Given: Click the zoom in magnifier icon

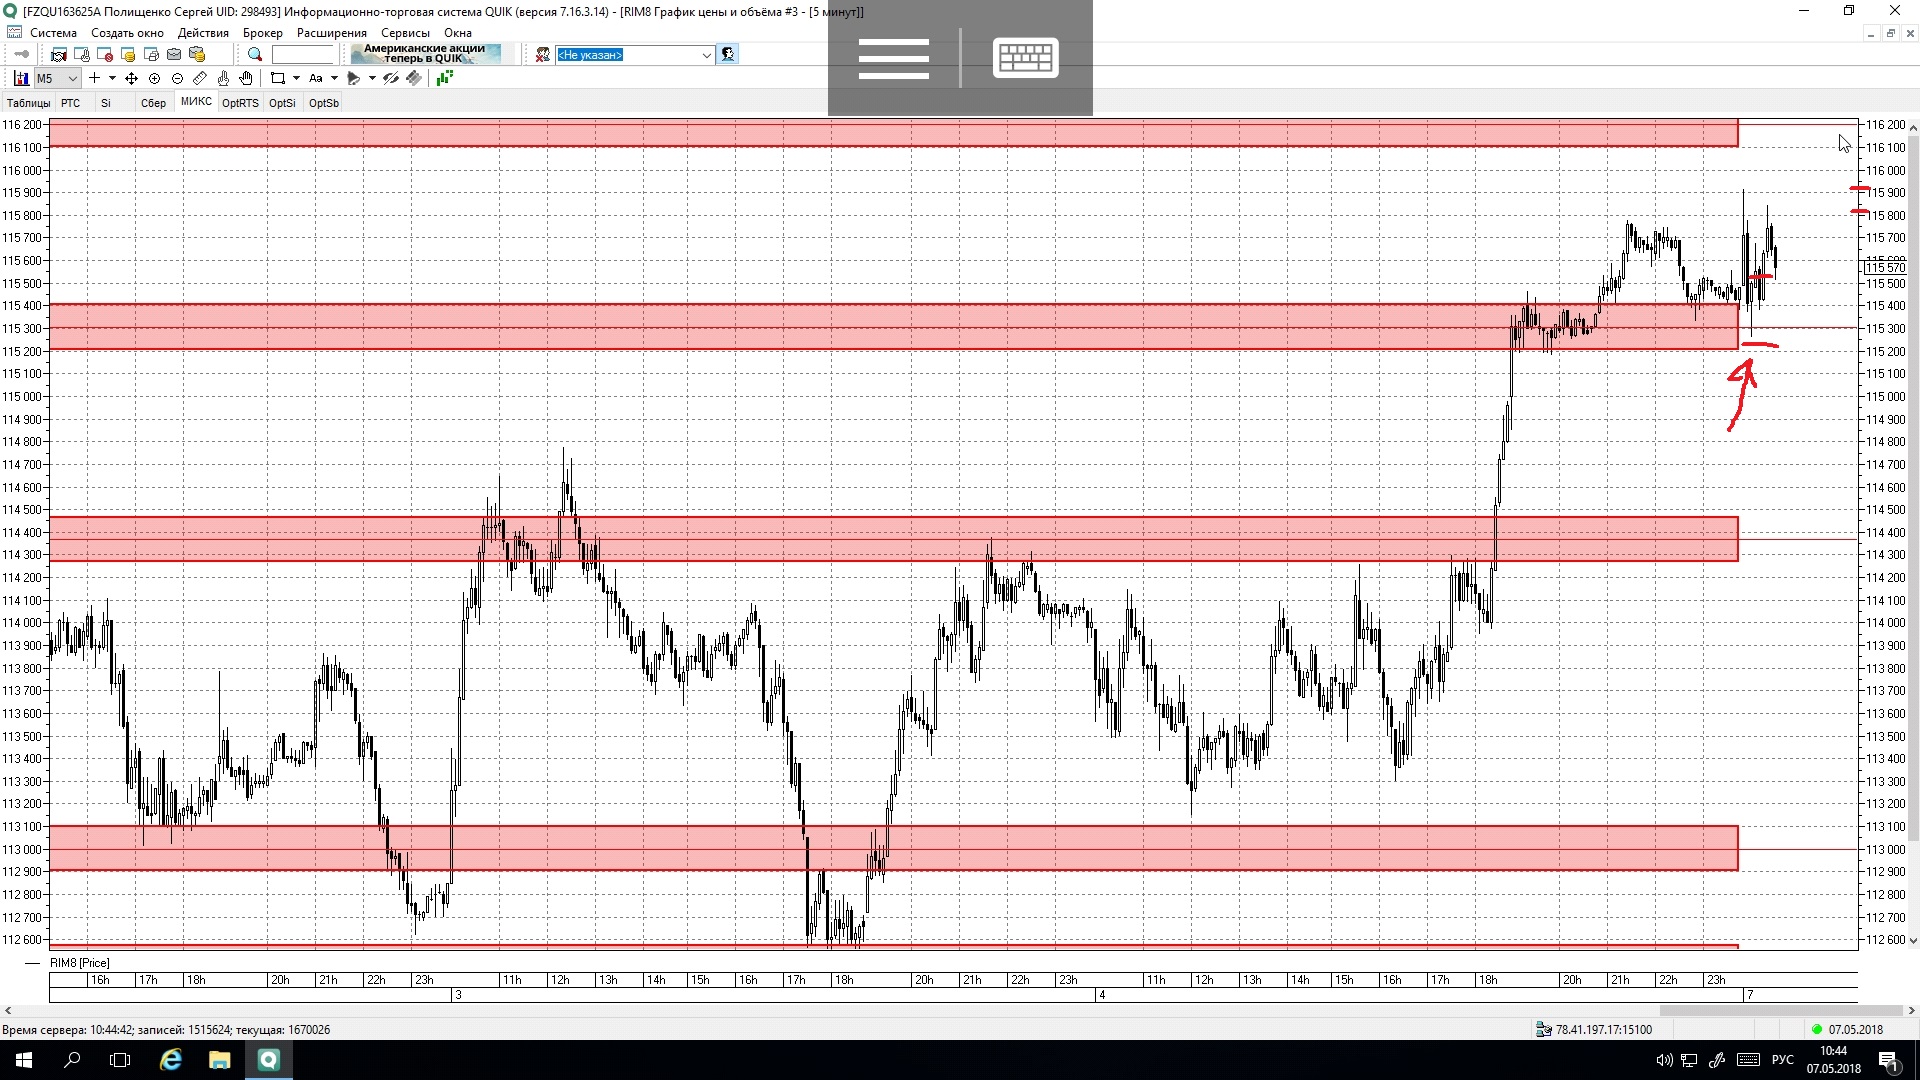Looking at the screenshot, I should [154, 78].
